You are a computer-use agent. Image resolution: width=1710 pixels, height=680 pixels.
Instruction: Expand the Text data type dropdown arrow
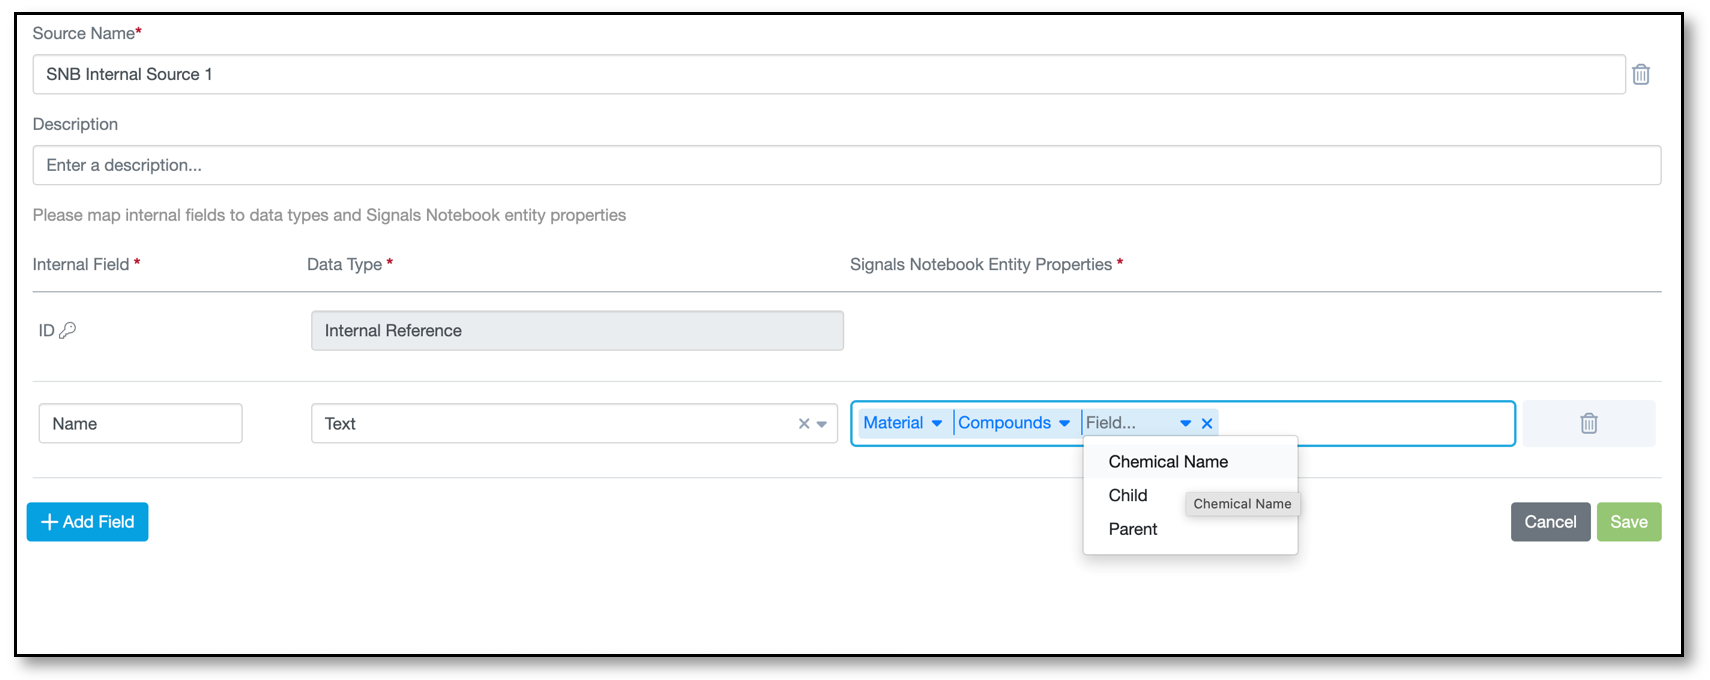(822, 424)
